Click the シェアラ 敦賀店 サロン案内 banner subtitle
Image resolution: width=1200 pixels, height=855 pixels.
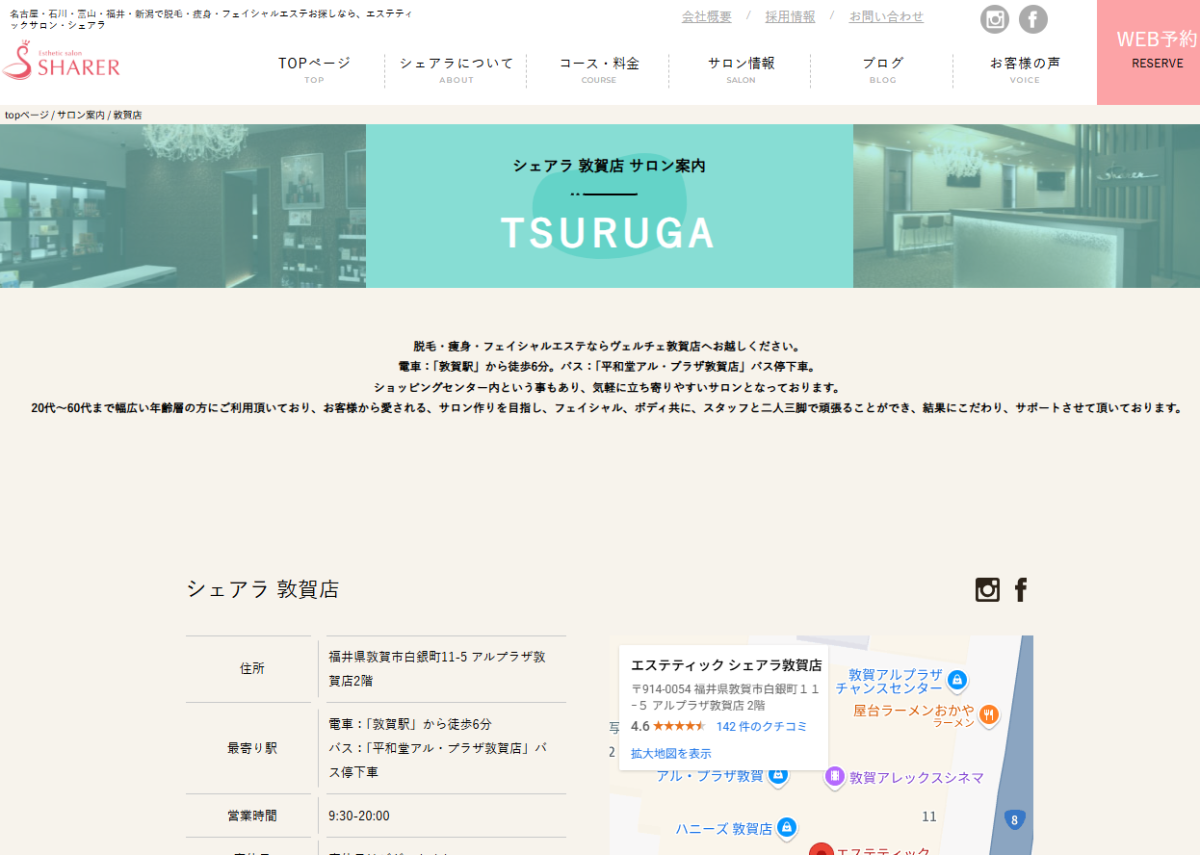609,166
